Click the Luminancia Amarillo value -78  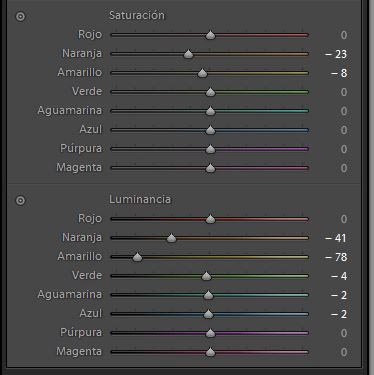click(x=336, y=257)
